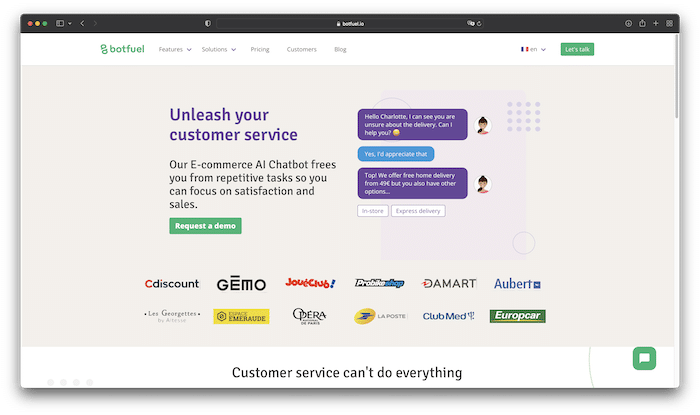Open the Blog page
700x415 pixels.
[340, 50]
